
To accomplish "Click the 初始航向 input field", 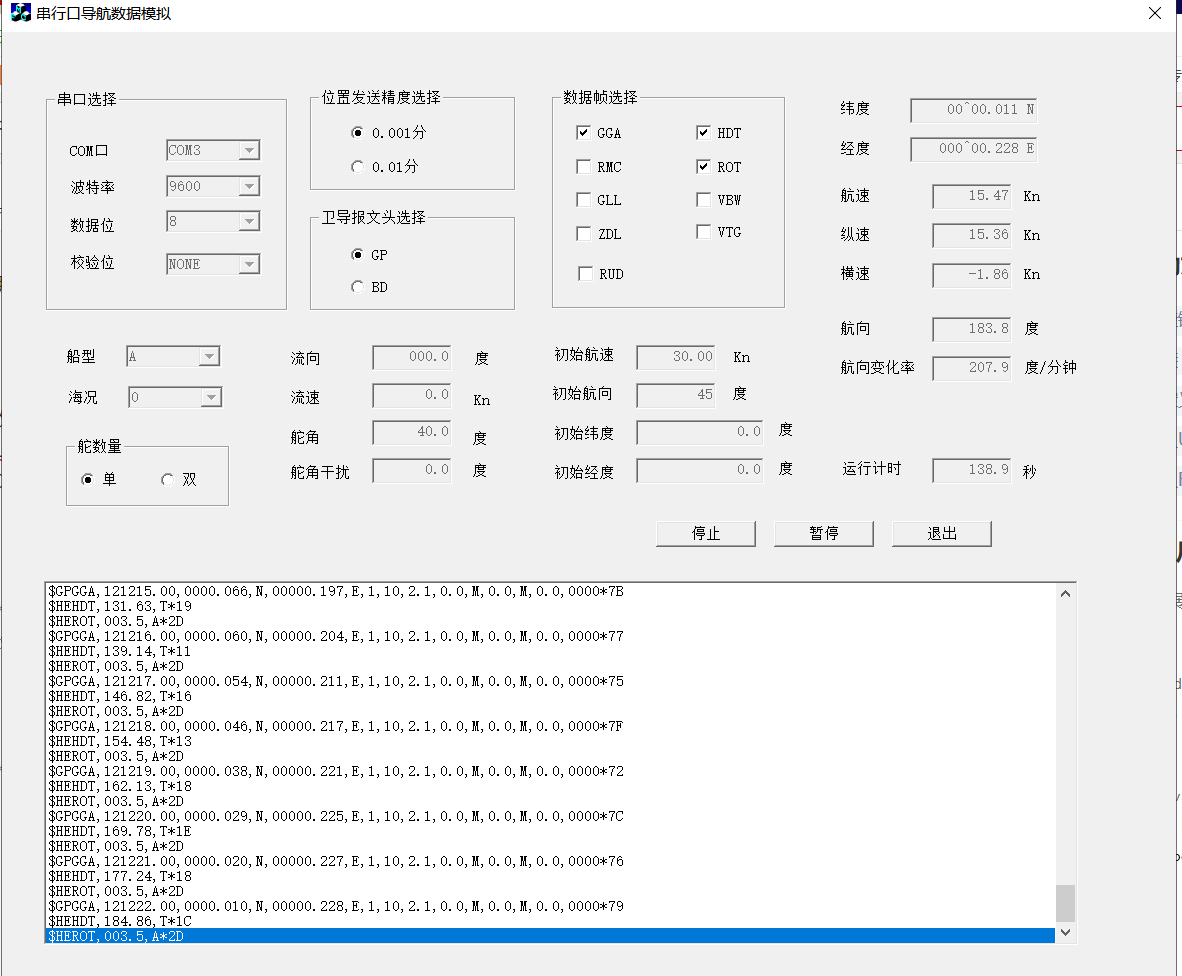I will (675, 394).
